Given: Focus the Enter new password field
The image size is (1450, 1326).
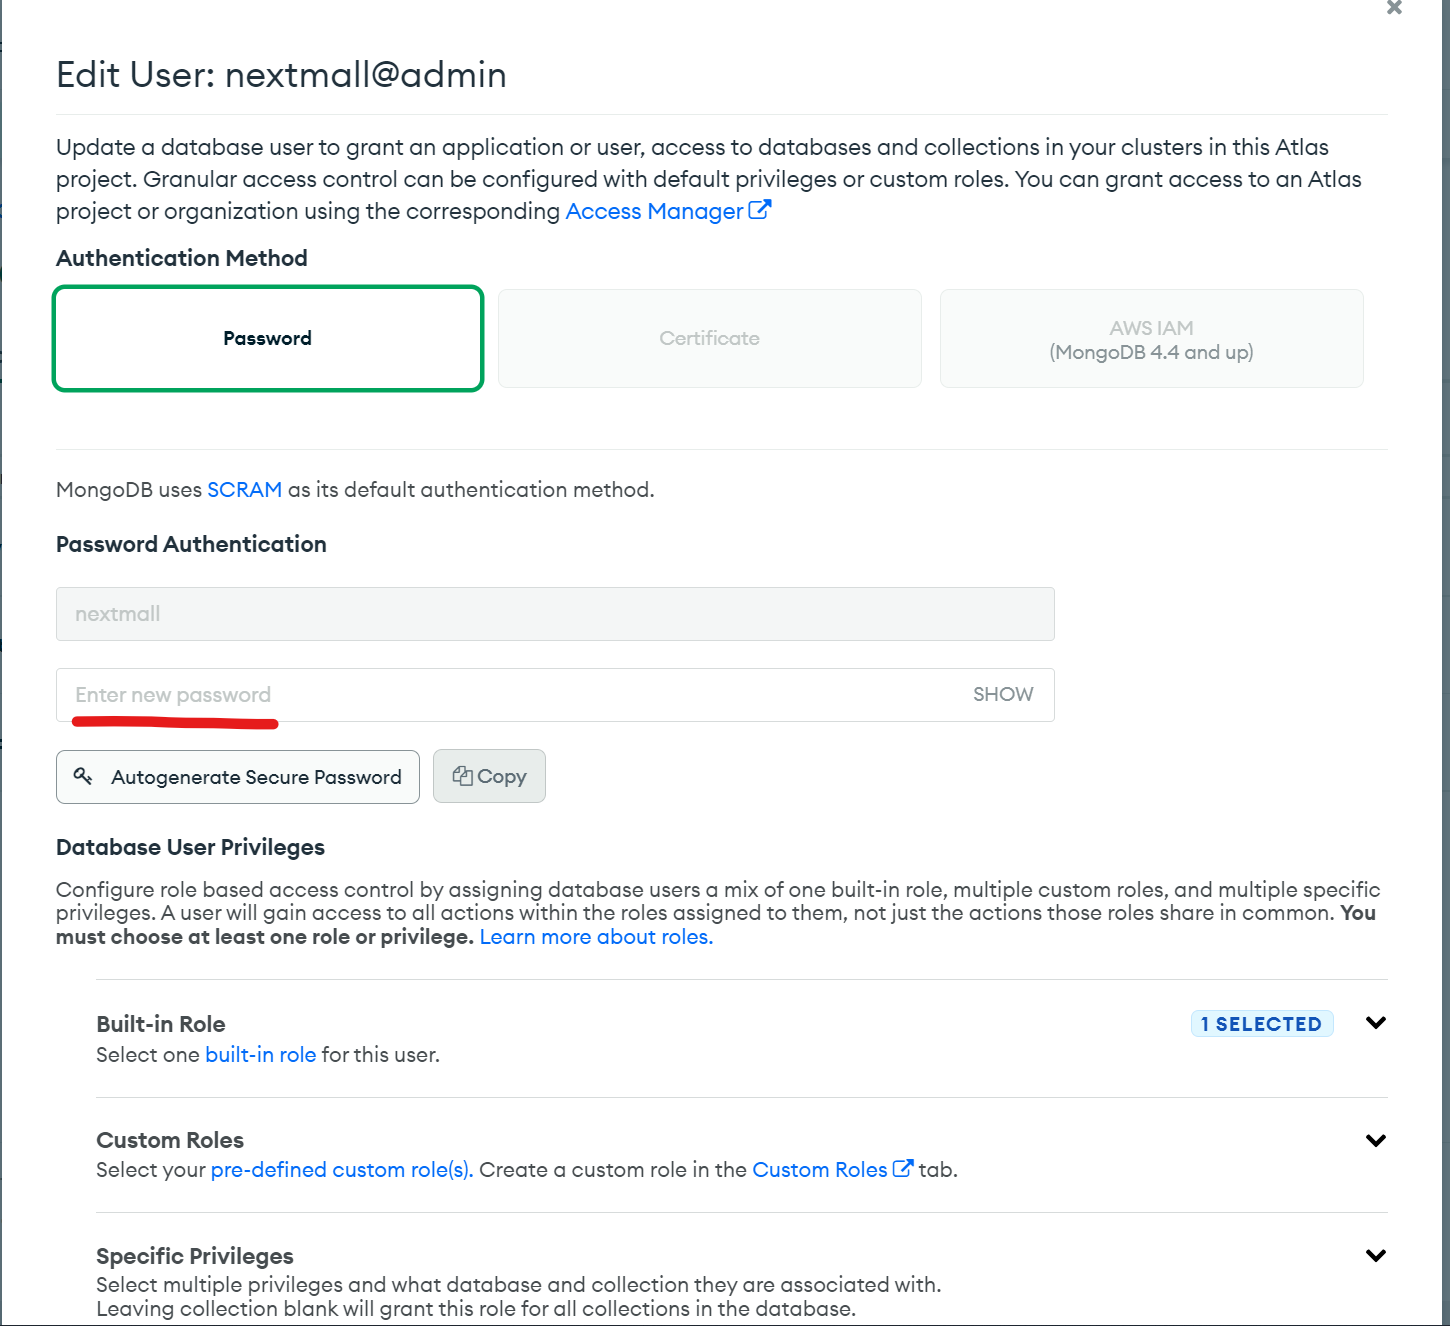Looking at the screenshot, I should point(555,695).
